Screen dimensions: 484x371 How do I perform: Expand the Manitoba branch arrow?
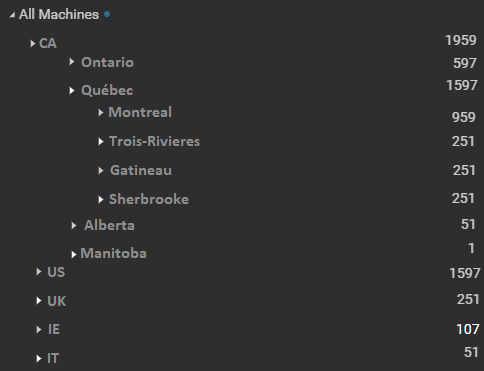point(74,255)
